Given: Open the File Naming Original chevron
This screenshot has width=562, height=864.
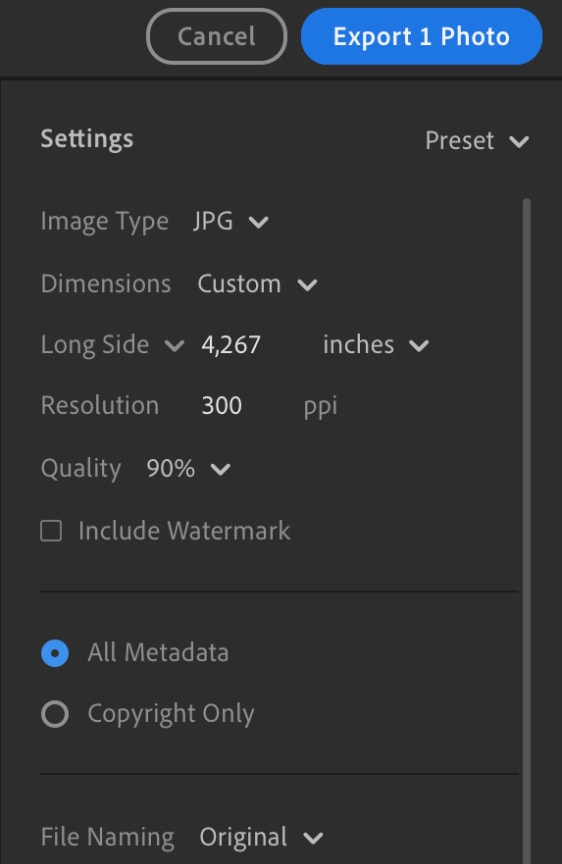Looking at the screenshot, I should (313, 838).
